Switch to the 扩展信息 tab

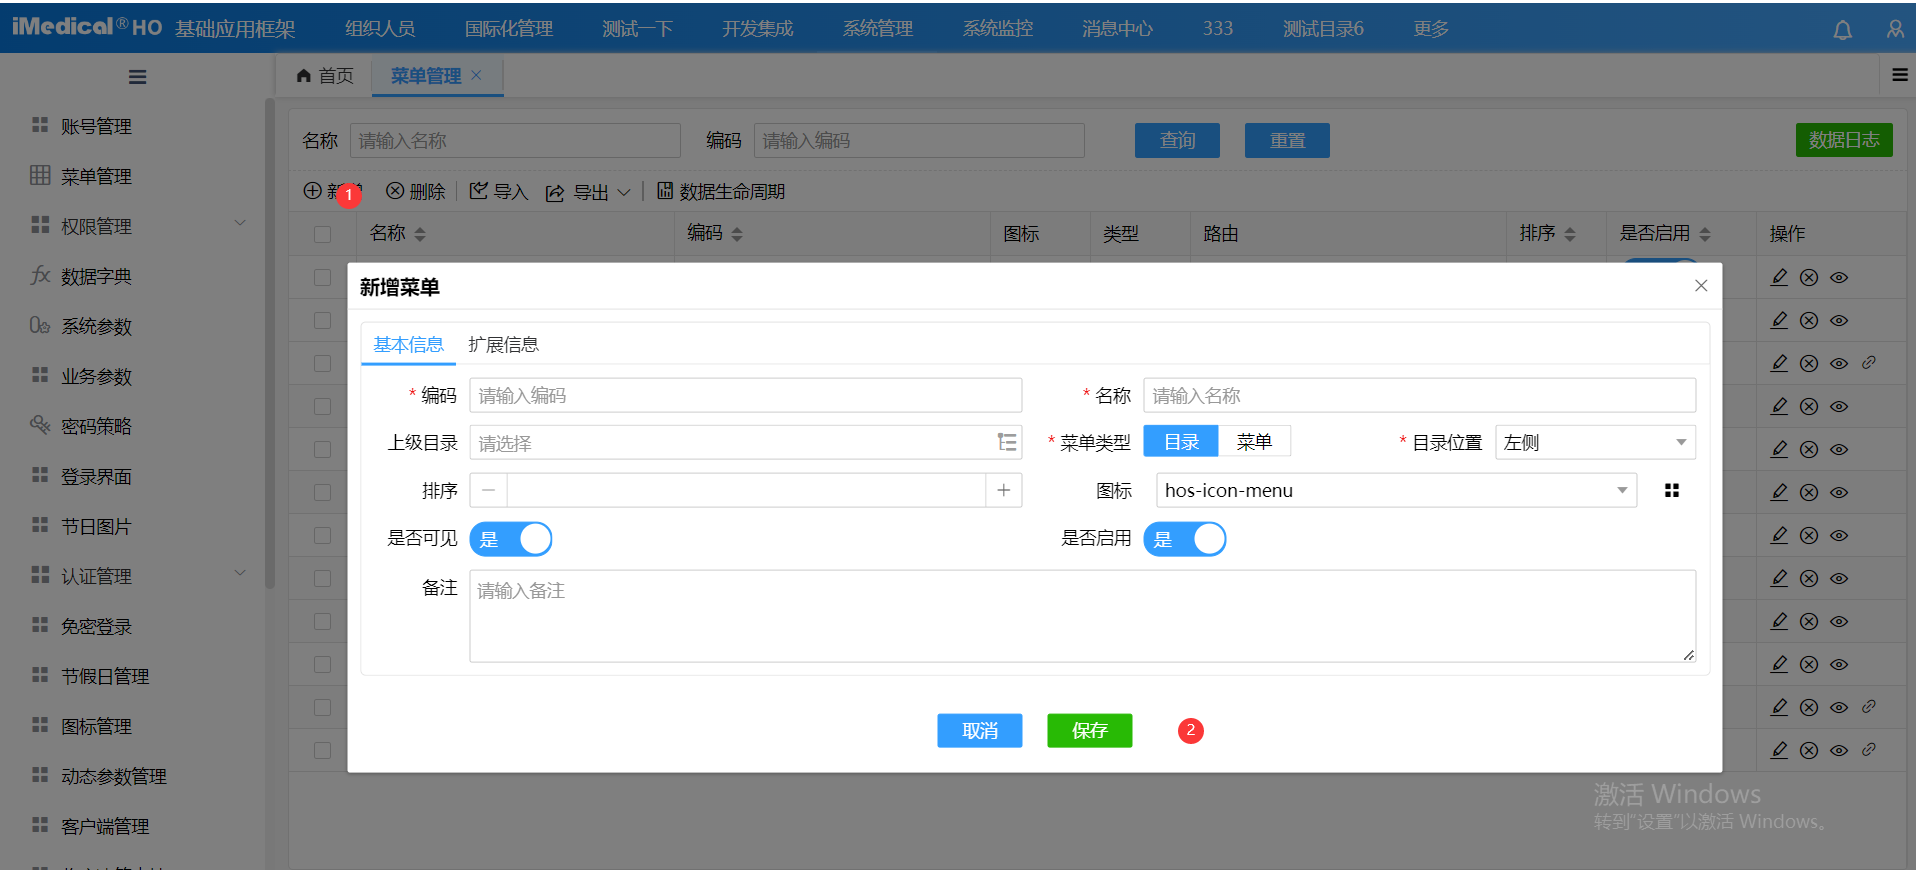tap(503, 345)
